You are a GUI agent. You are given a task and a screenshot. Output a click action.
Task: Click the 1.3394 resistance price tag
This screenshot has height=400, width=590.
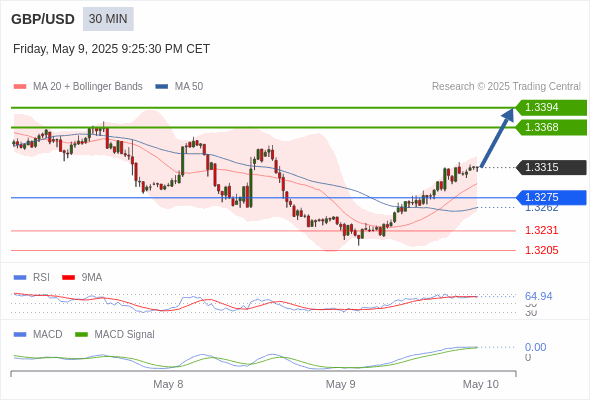click(x=551, y=108)
